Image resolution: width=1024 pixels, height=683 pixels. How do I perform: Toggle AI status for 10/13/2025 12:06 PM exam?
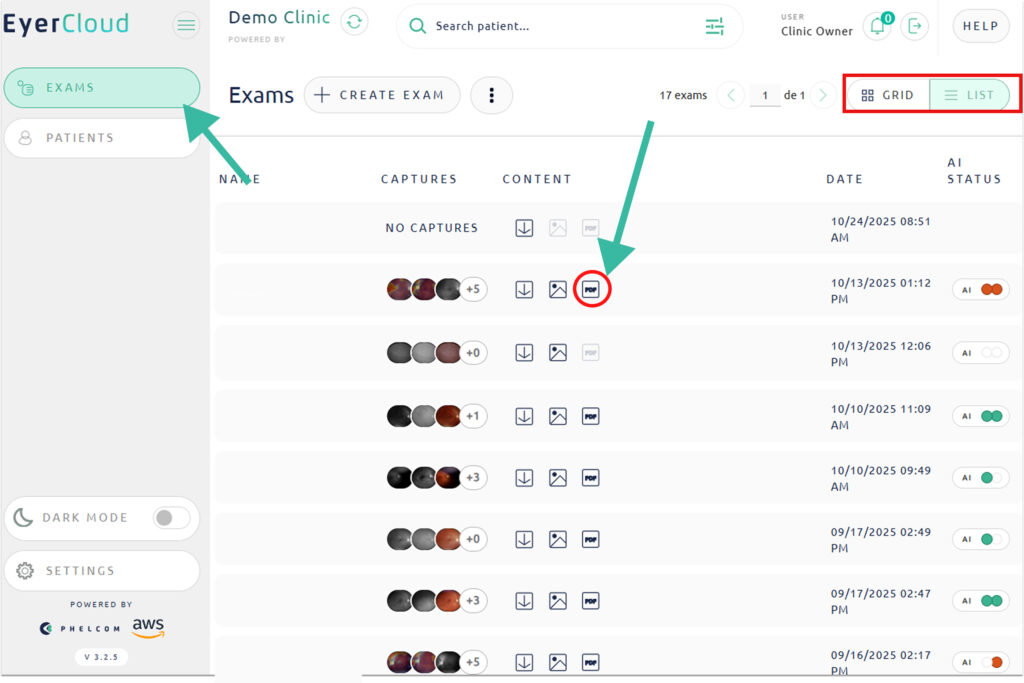point(980,353)
